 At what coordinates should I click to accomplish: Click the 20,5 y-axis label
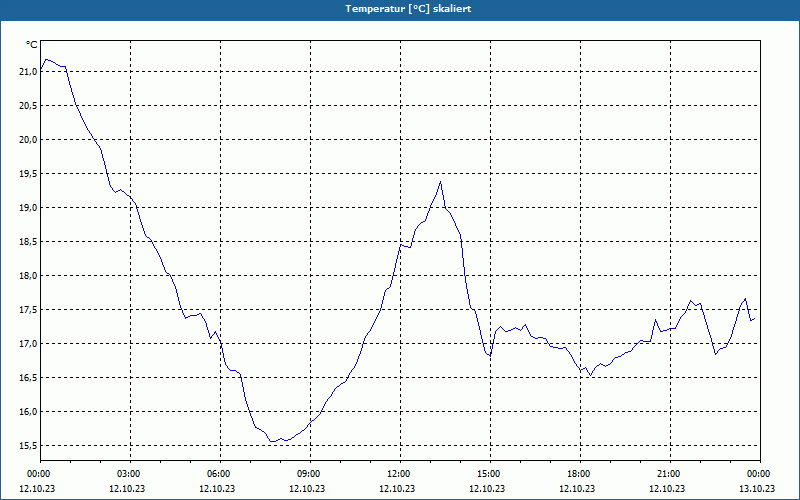(x=28, y=106)
